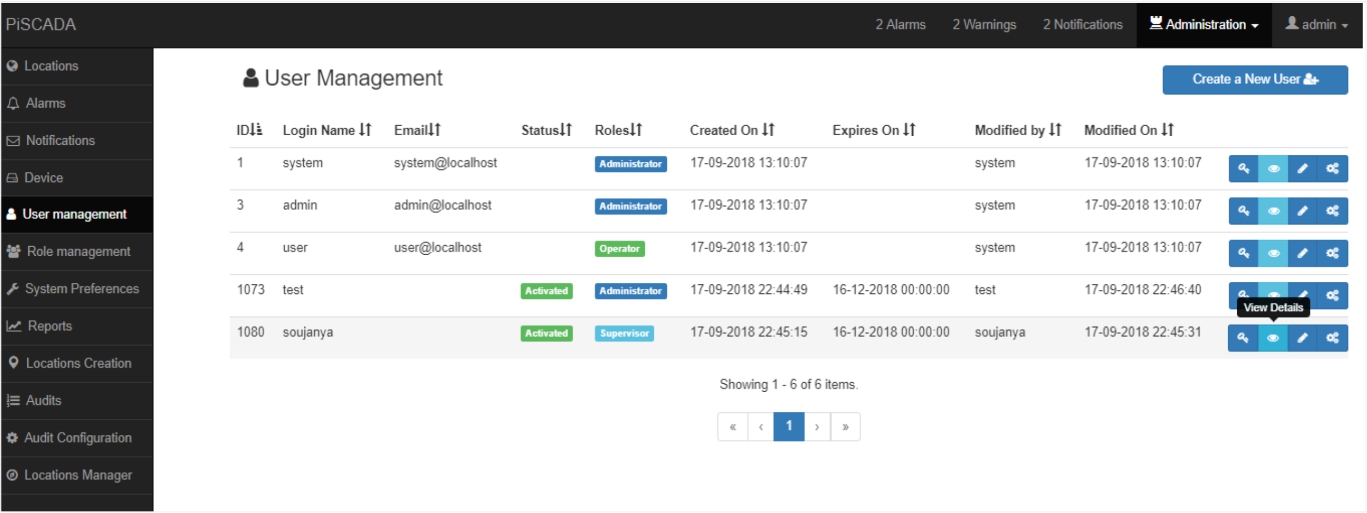
Task: Click the gears icon in the system row
Action: 1332,169
